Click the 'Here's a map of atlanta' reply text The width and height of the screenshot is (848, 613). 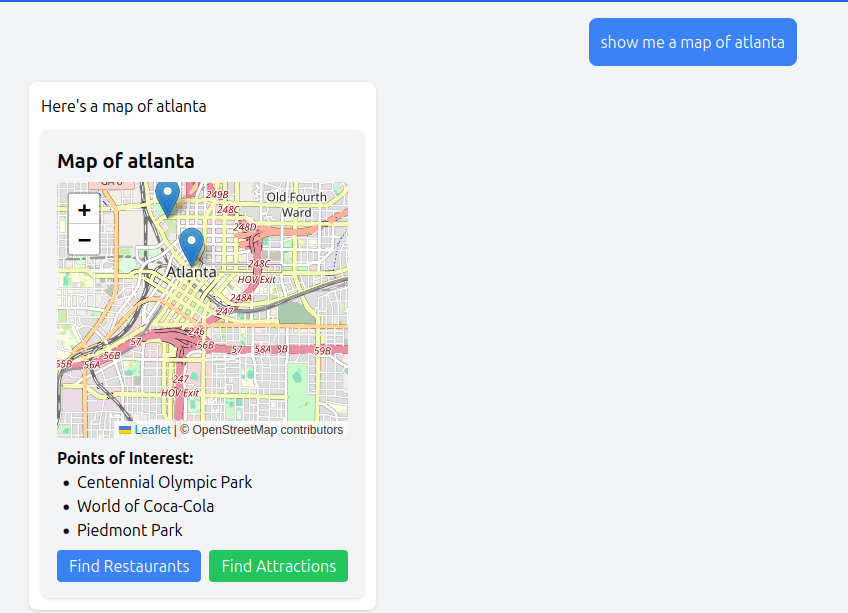point(124,106)
